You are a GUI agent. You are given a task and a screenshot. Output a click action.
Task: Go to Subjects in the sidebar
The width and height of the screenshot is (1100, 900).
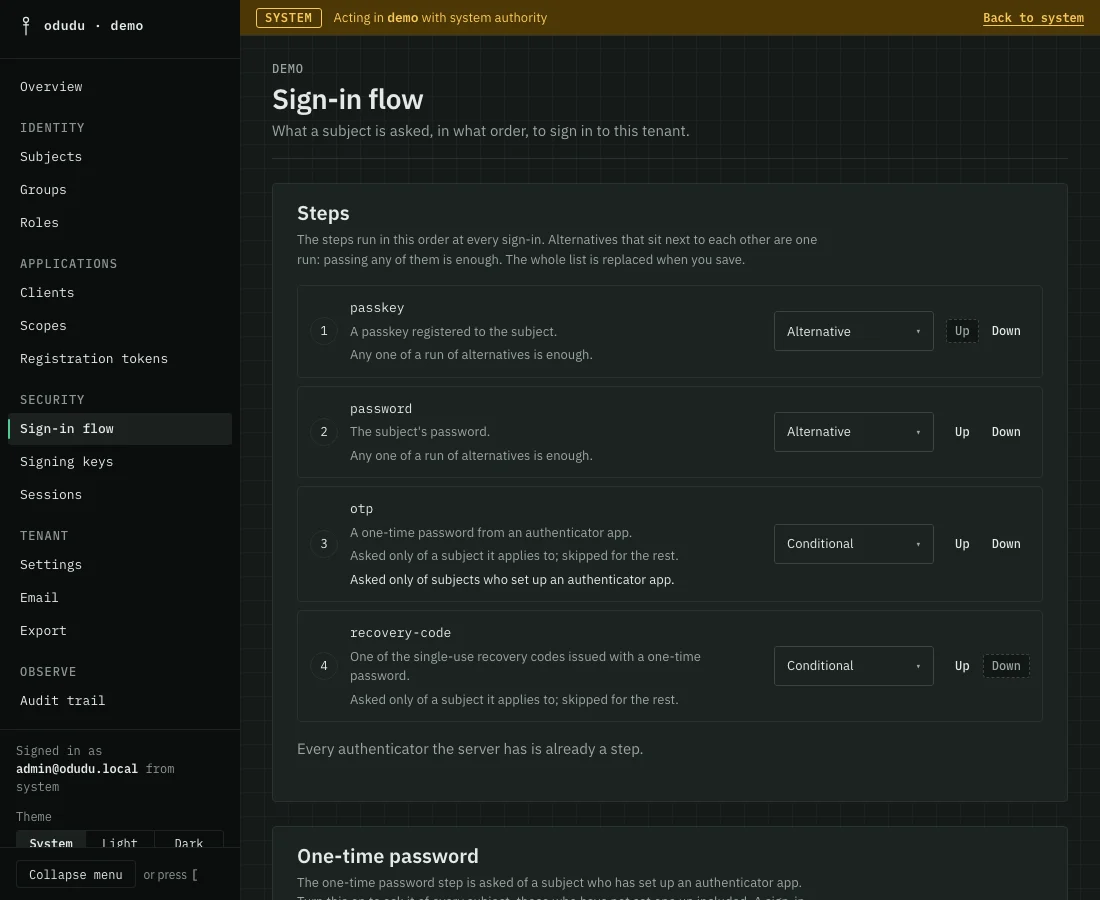(x=51, y=156)
